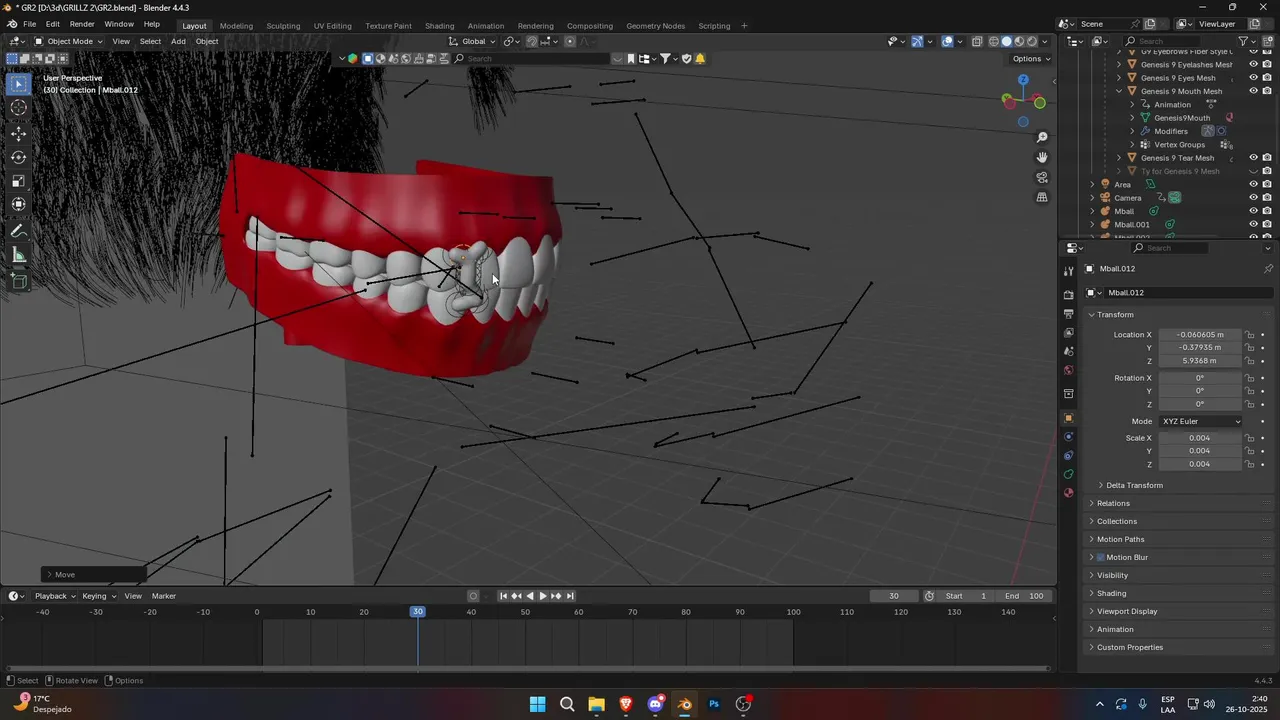Open the Output properties tab
This screenshot has width=1280, height=720.
(1068, 314)
